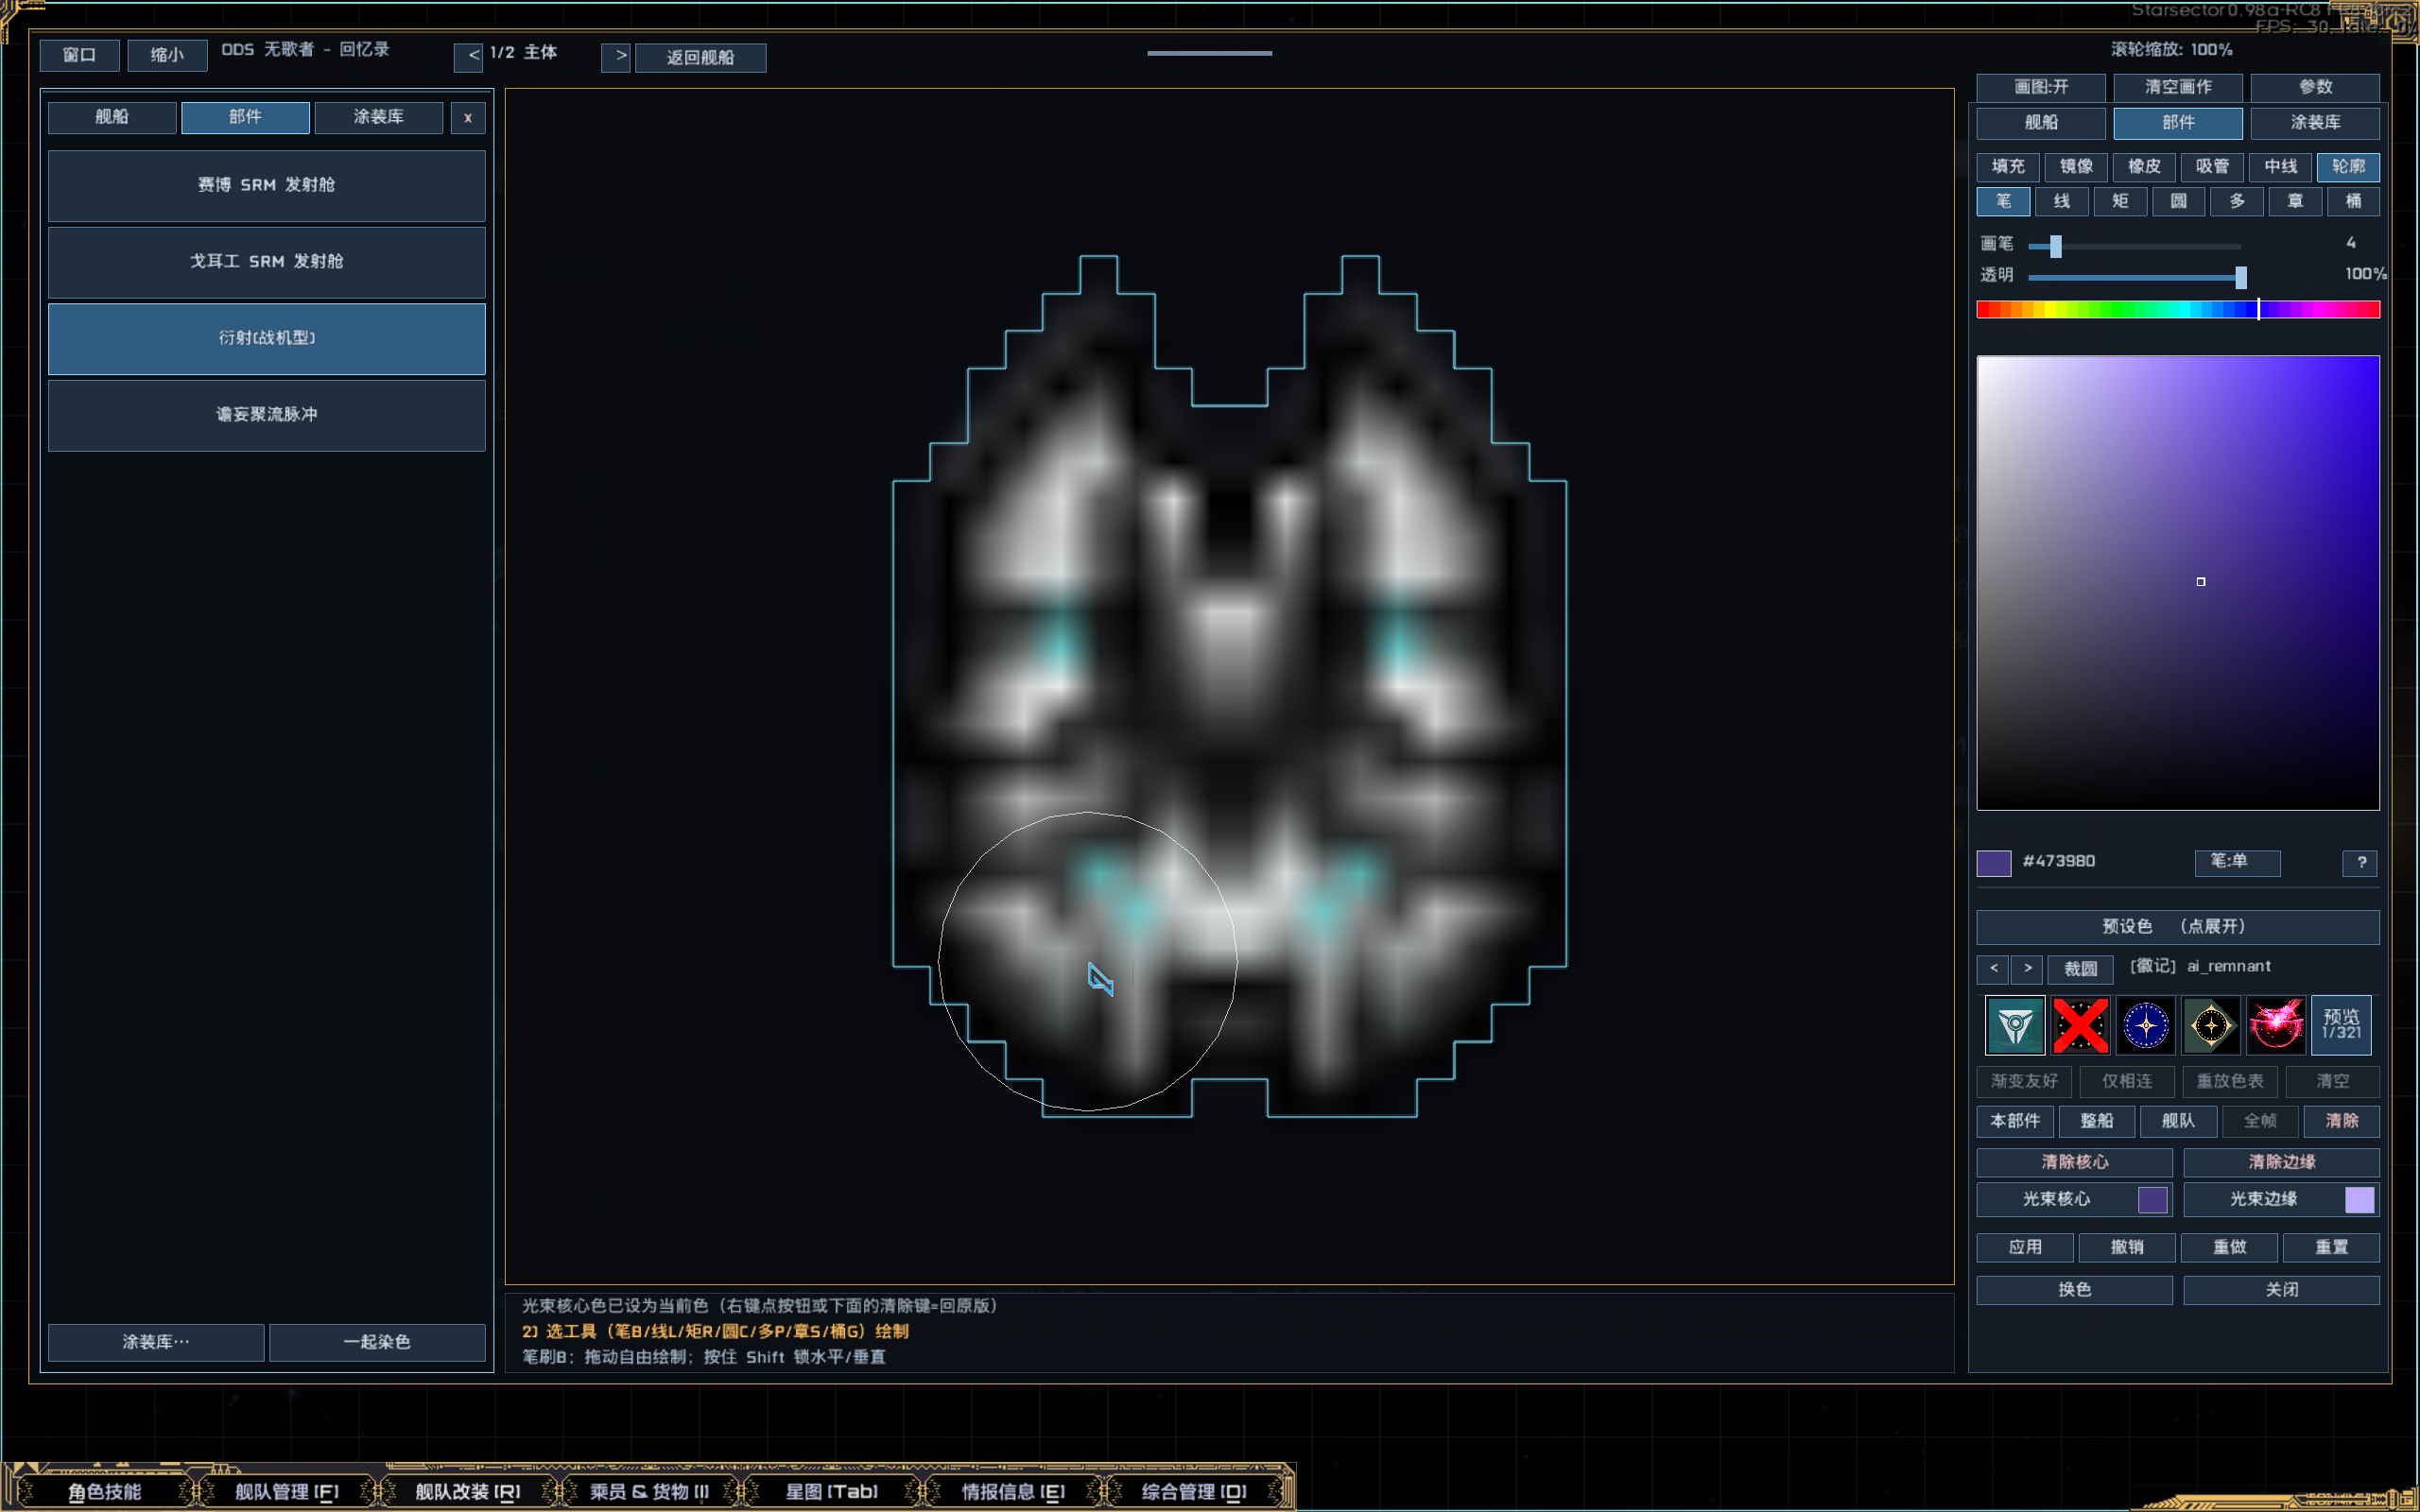Select the ai_remnant teal triangle emblem

click(x=2015, y=1025)
